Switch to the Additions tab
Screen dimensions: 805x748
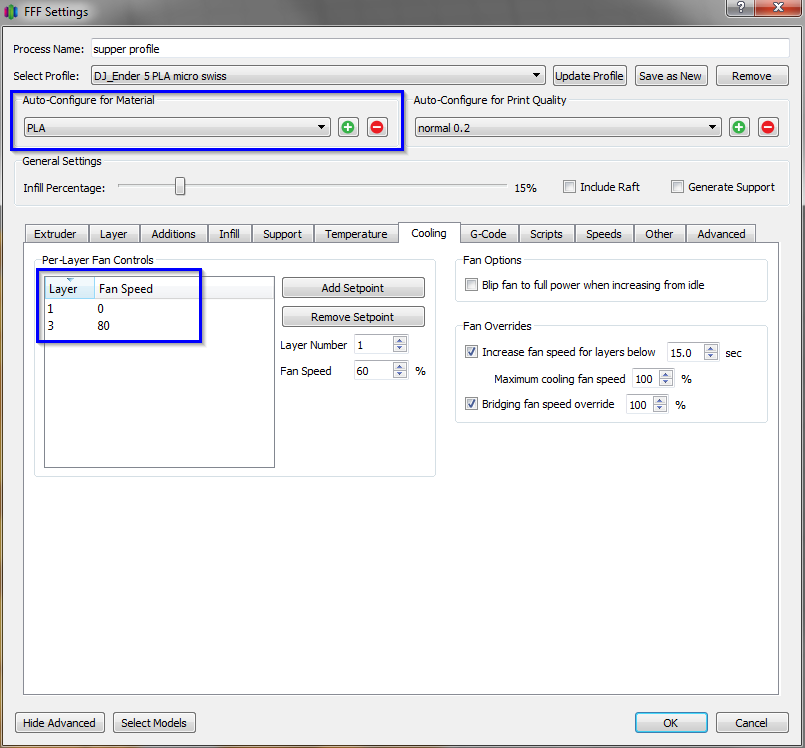(x=174, y=234)
